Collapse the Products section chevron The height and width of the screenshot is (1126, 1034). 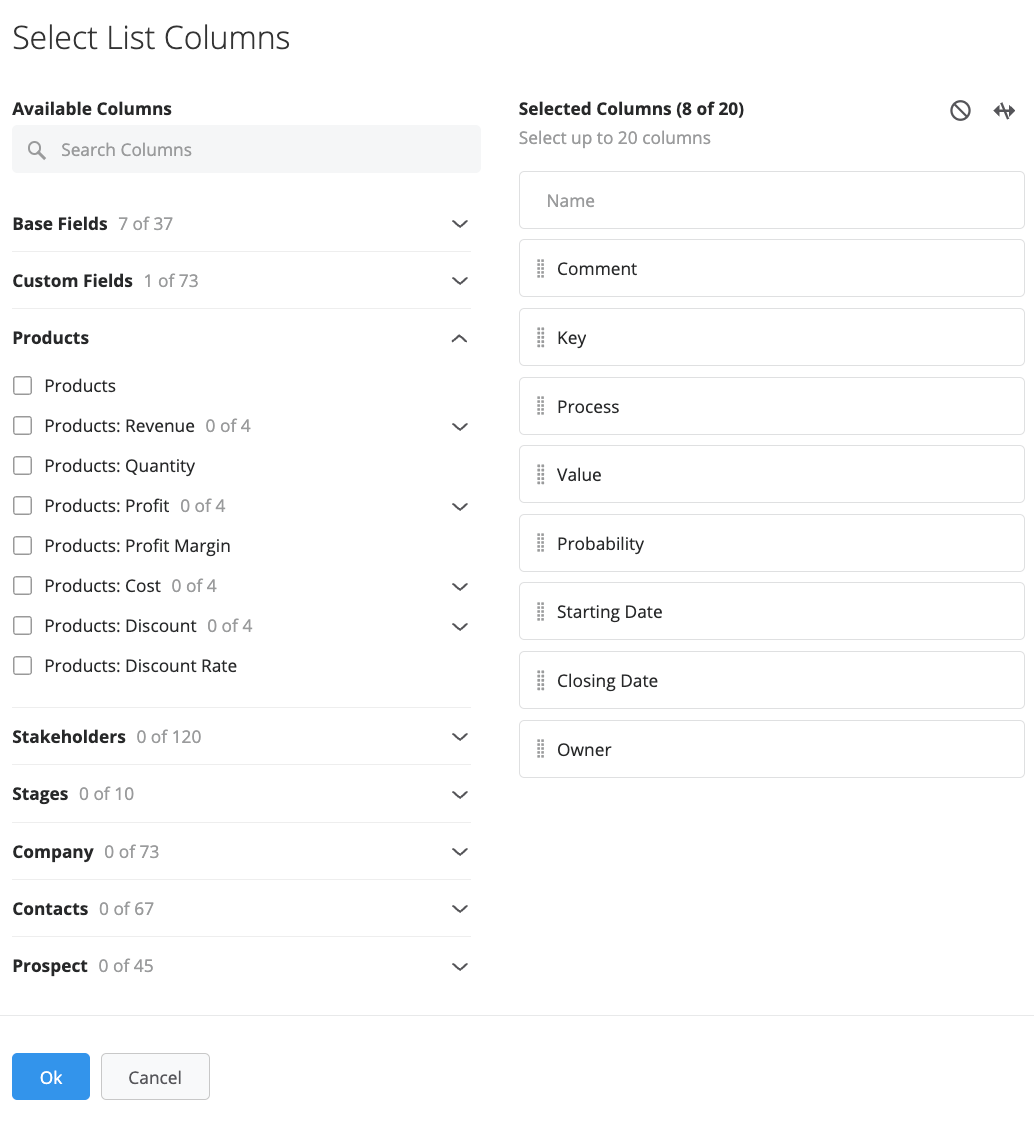click(x=460, y=338)
